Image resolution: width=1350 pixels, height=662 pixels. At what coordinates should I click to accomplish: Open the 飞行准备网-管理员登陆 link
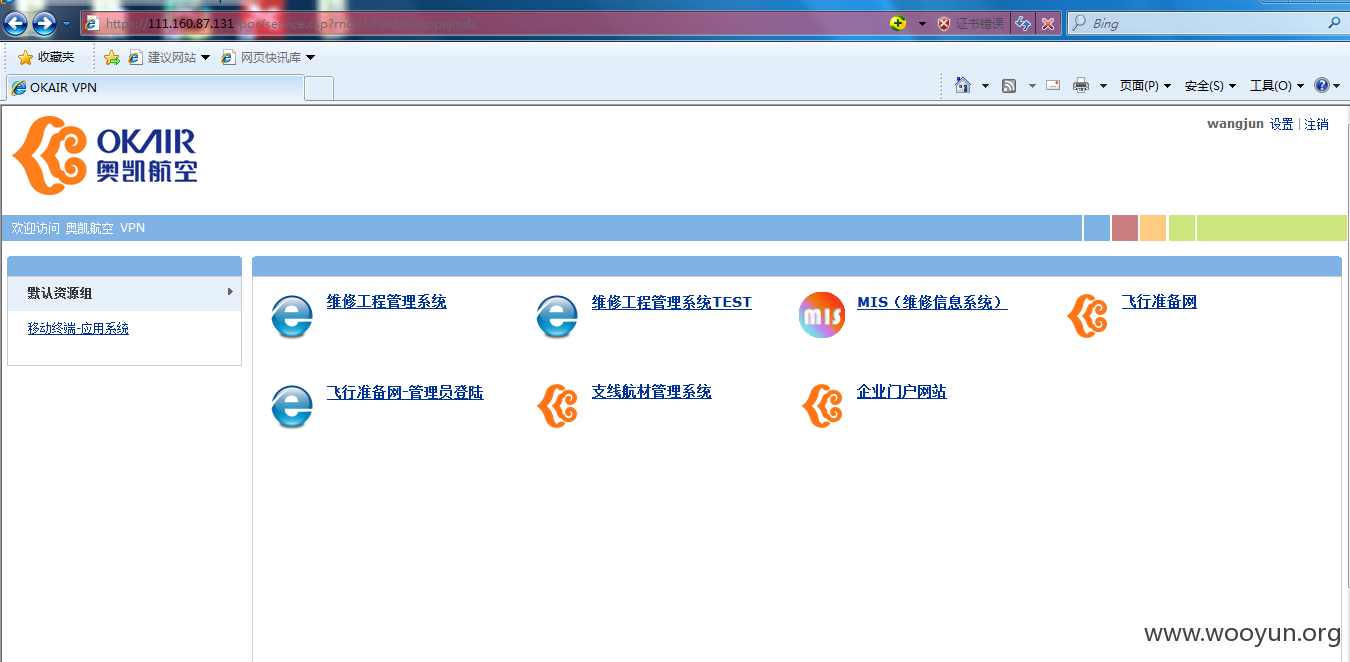point(404,392)
